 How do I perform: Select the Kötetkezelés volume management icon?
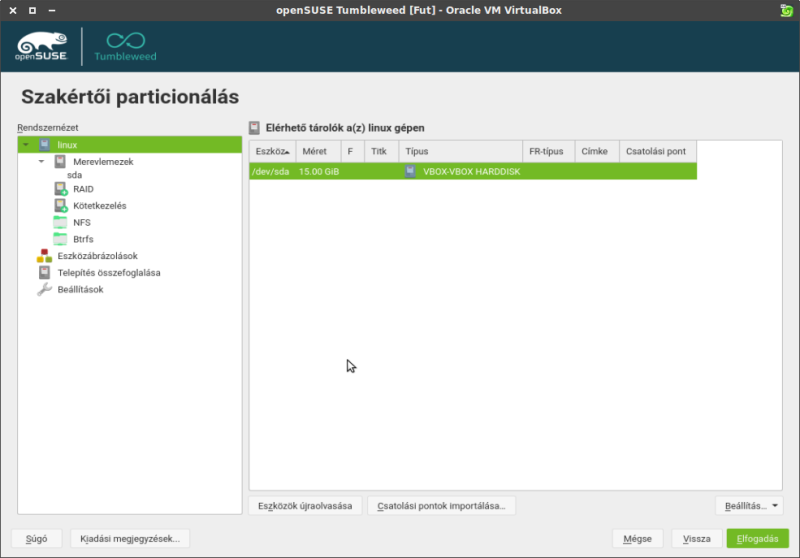pyautogui.click(x=59, y=206)
